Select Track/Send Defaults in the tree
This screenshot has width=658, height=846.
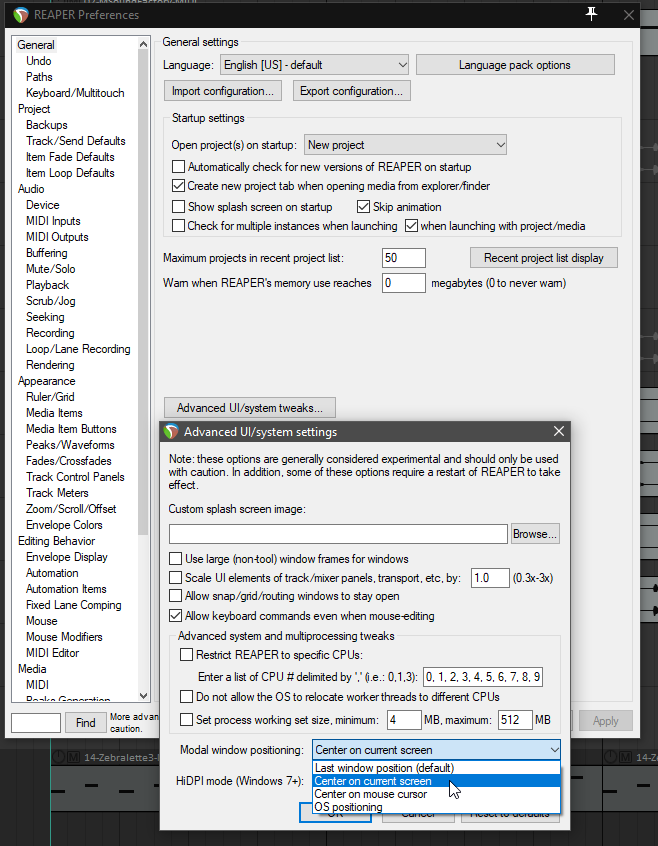[x=76, y=141]
